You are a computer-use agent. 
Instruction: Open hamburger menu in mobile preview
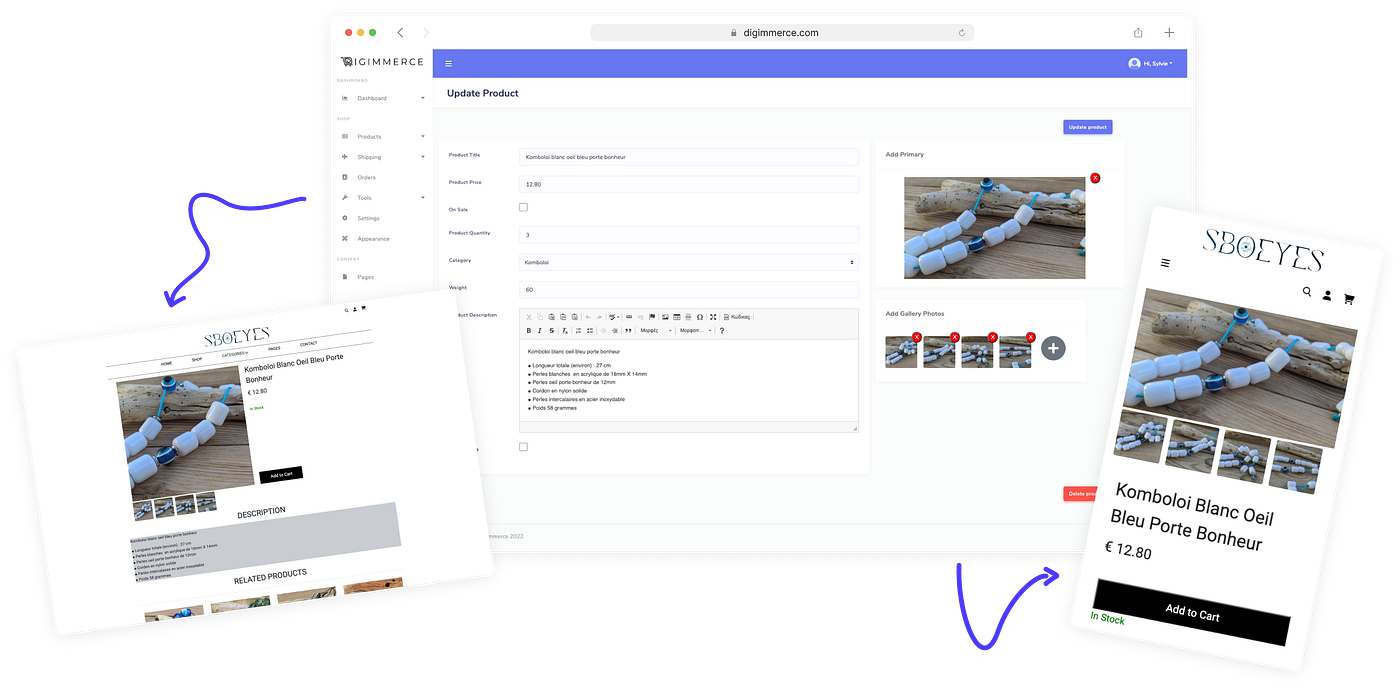click(1165, 264)
